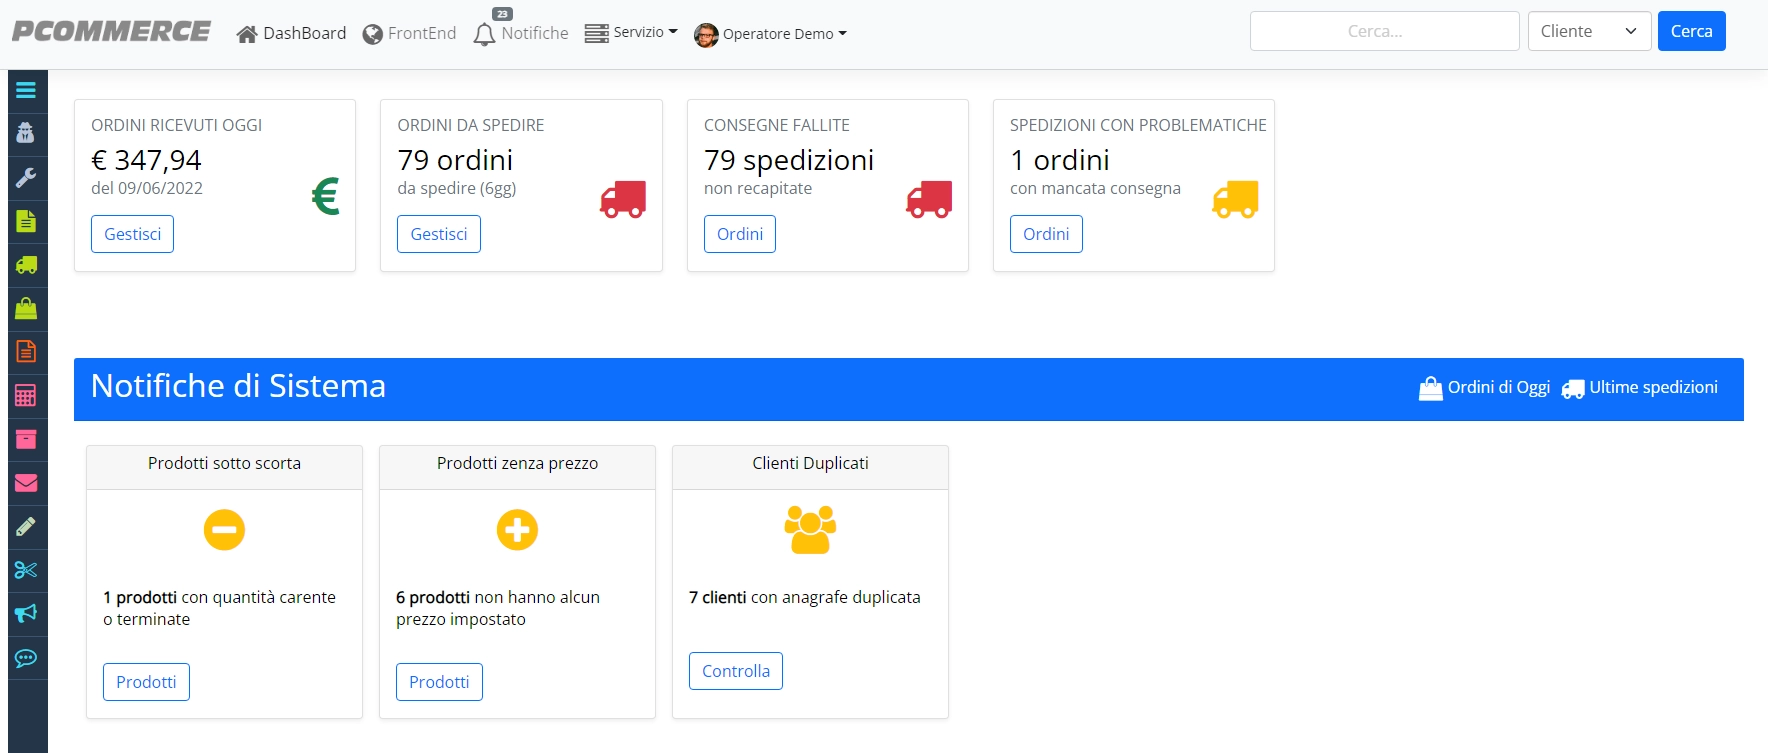
Task: Click Prodotti button in Prodotti sotto scorta
Action: pyautogui.click(x=146, y=682)
